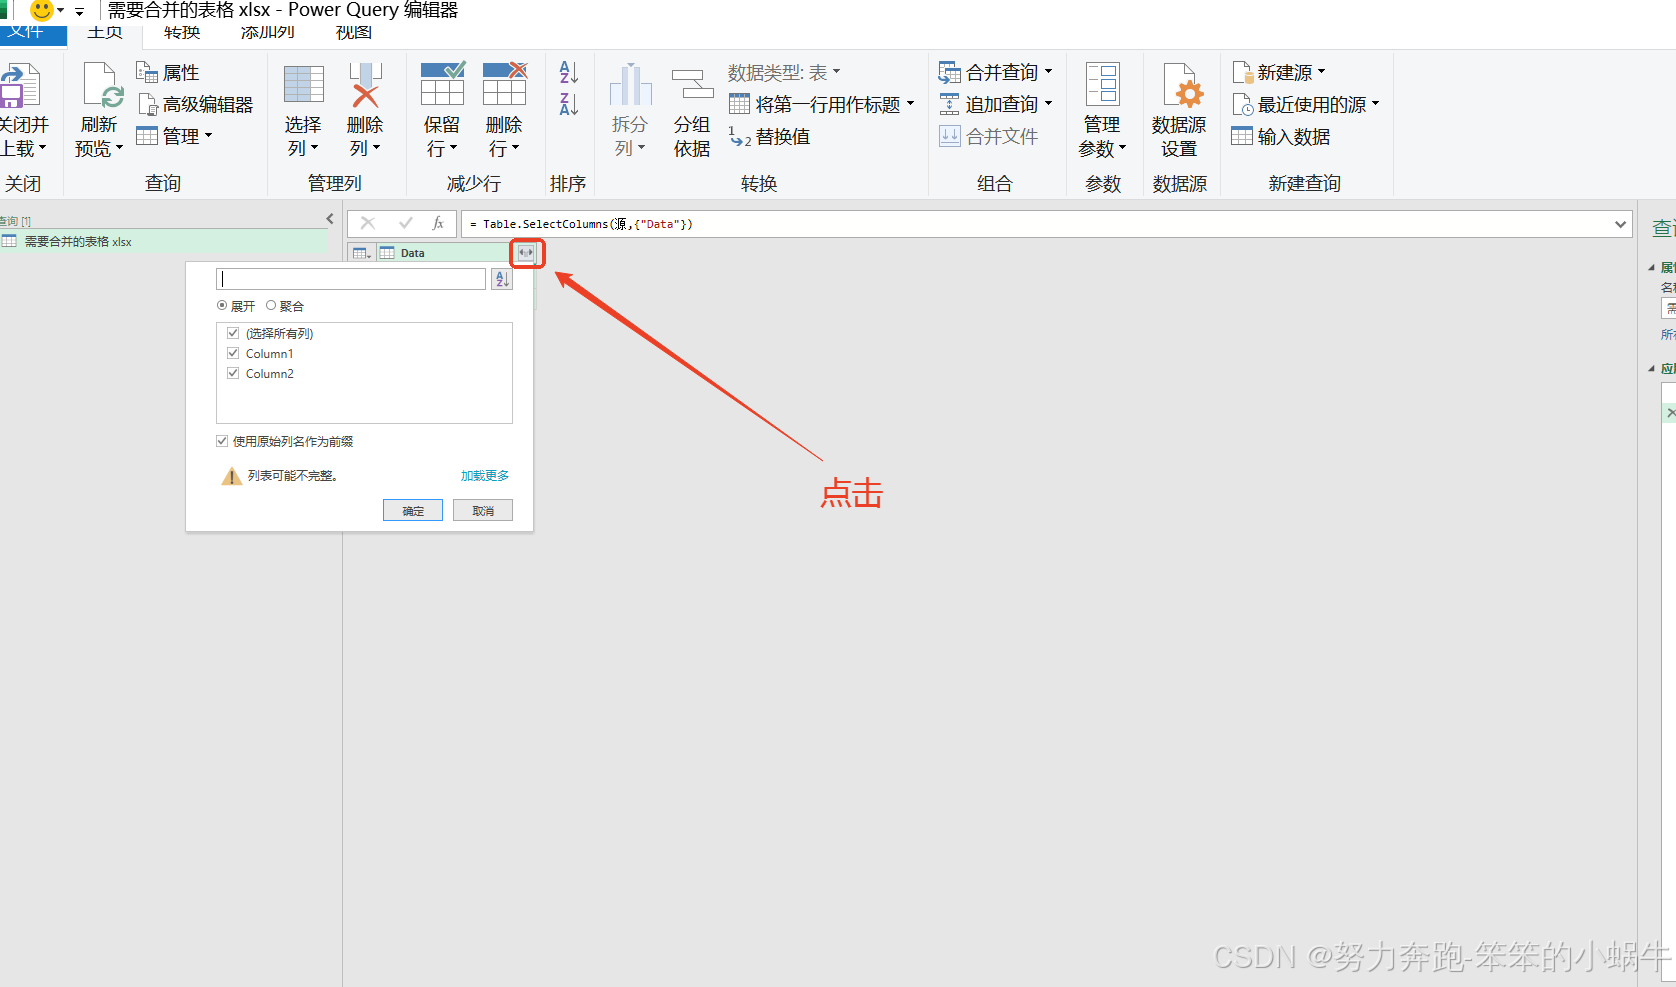The width and height of the screenshot is (1676, 987).
Task: Open the Advanced Editor (高级编辑器)
Action: 195,104
